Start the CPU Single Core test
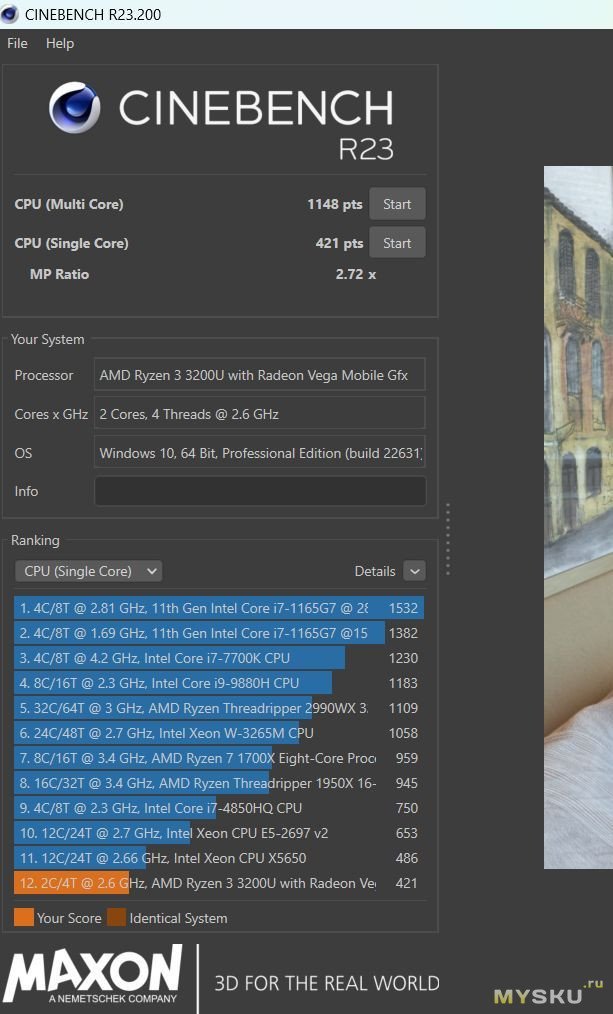 (x=397, y=243)
